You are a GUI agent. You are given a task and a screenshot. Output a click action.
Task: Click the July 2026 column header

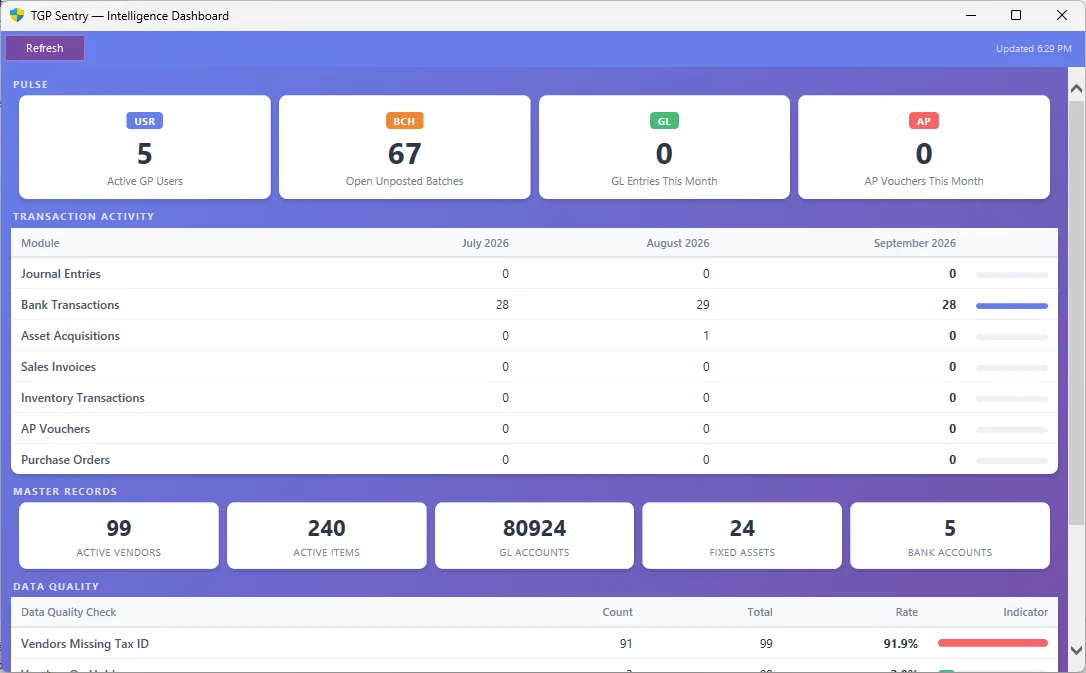485,243
